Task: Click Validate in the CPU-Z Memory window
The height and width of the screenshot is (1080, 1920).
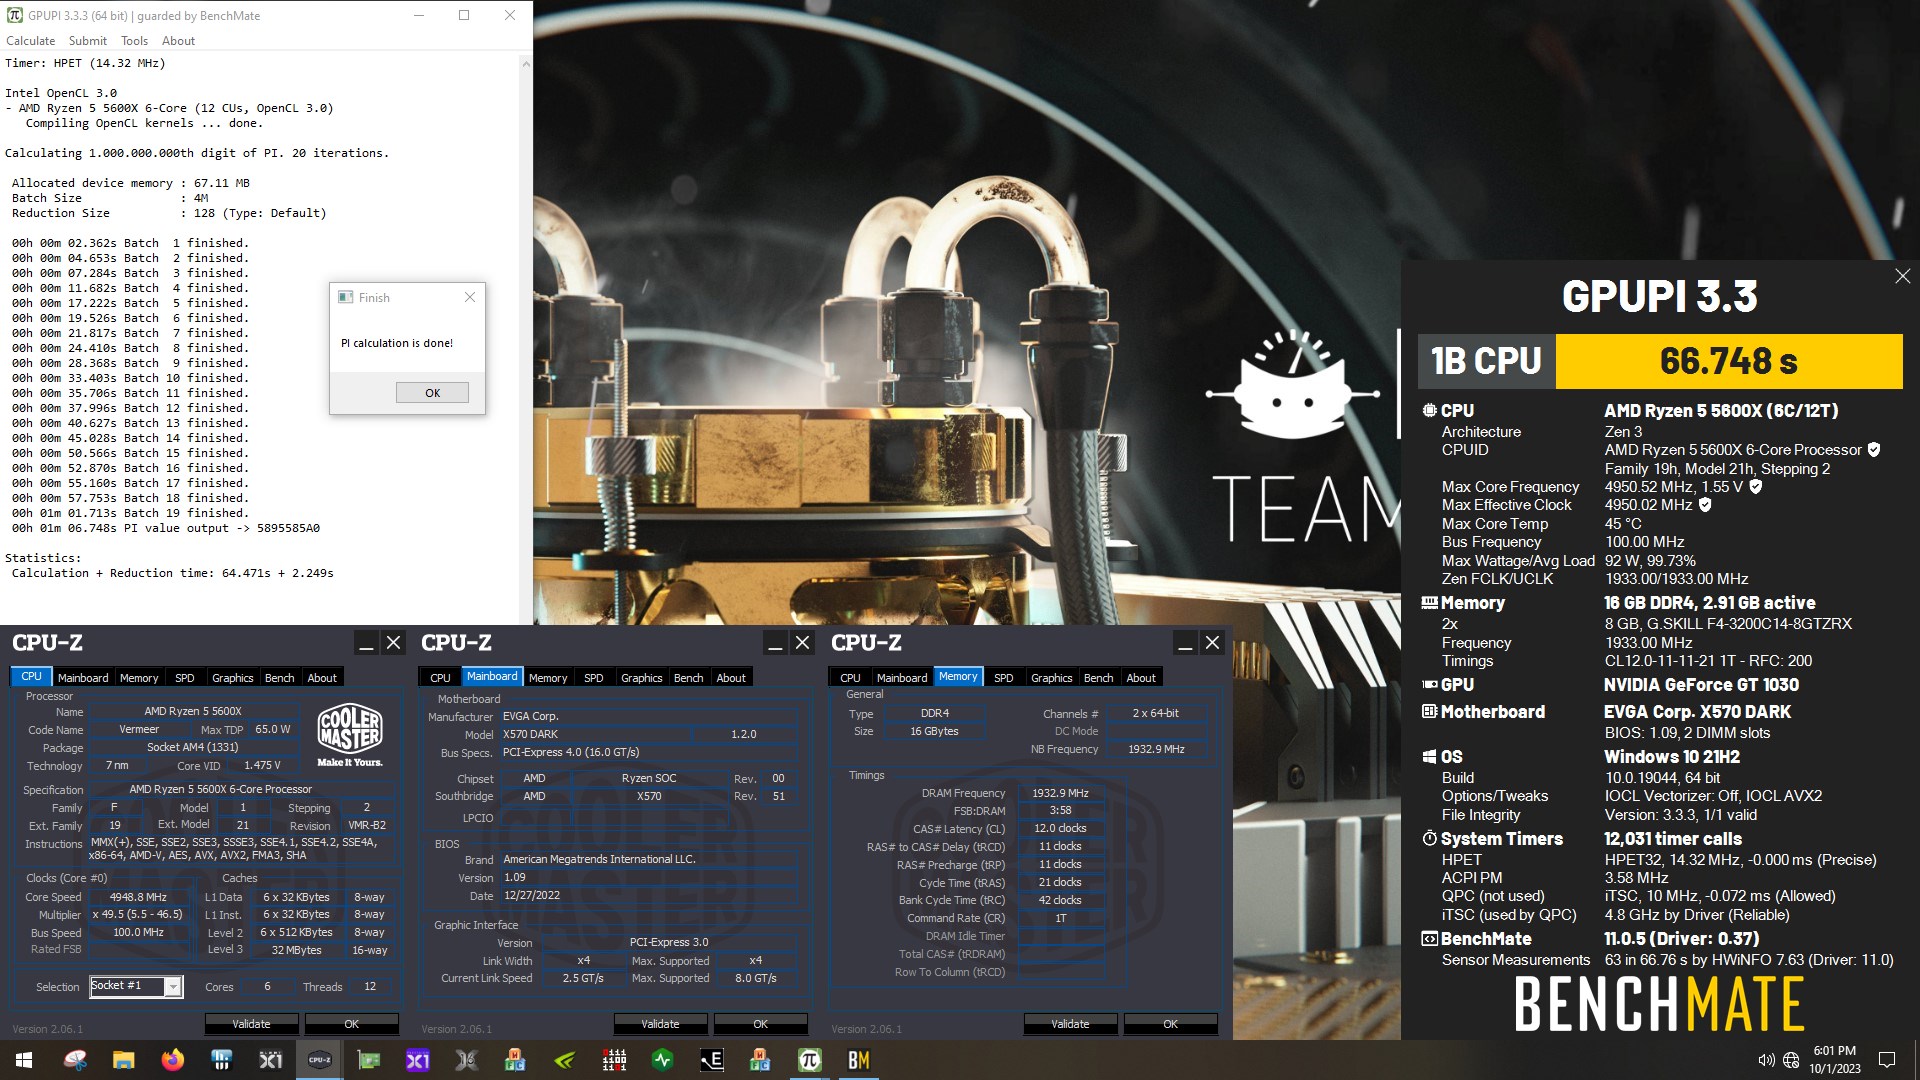Action: 1070,1024
